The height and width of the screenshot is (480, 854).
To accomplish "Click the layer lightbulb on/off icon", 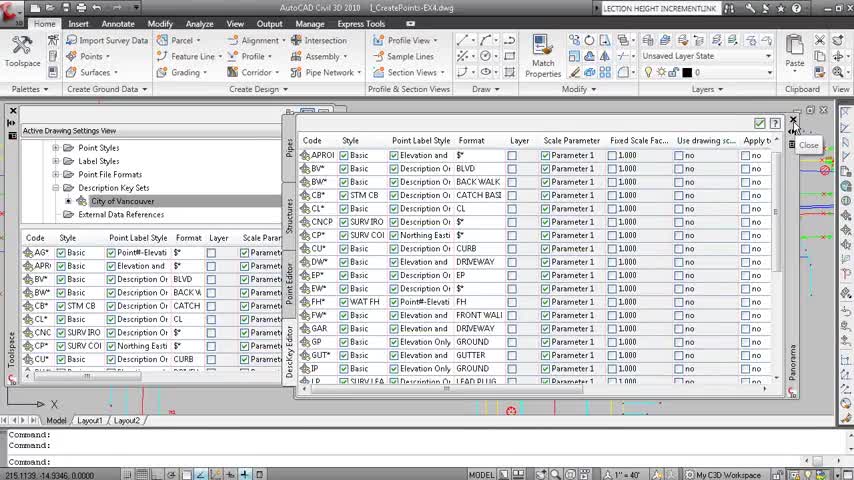I will [648, 72].
